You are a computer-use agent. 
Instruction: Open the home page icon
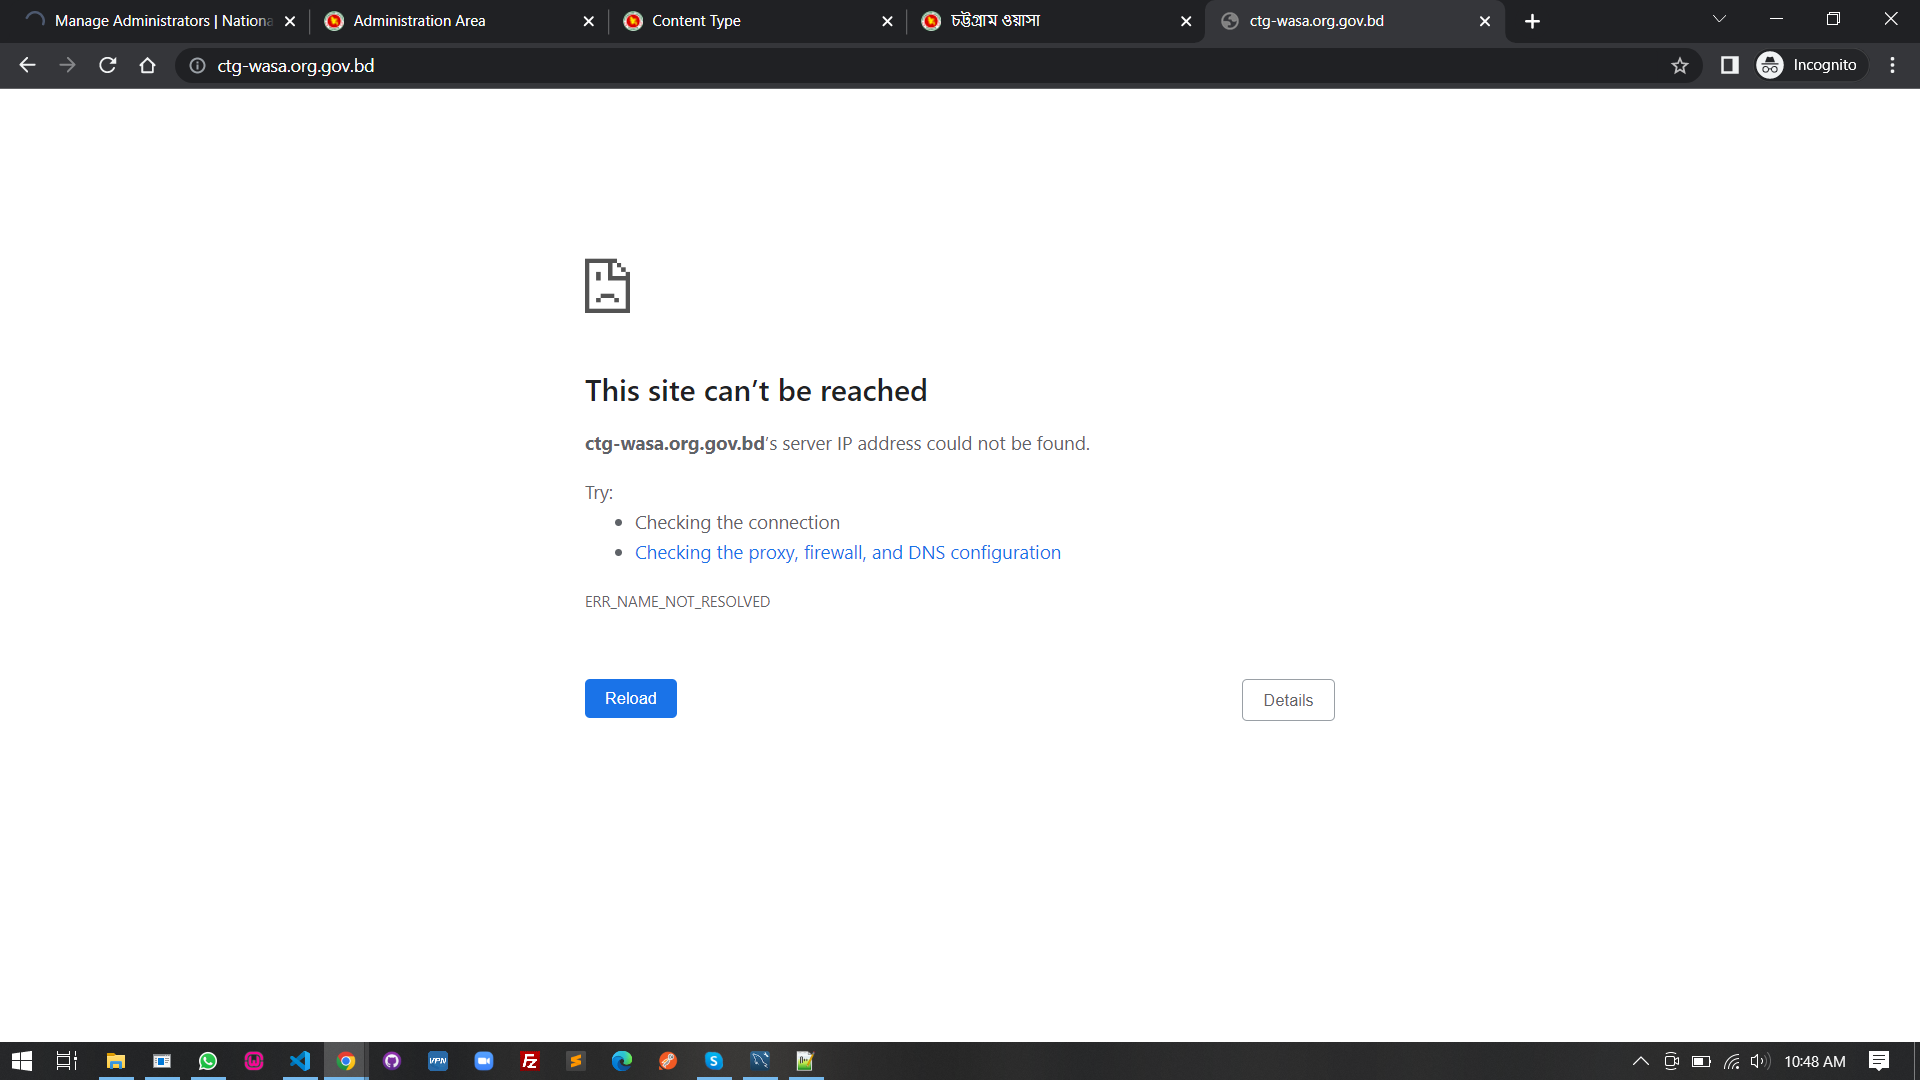[147, 65]
